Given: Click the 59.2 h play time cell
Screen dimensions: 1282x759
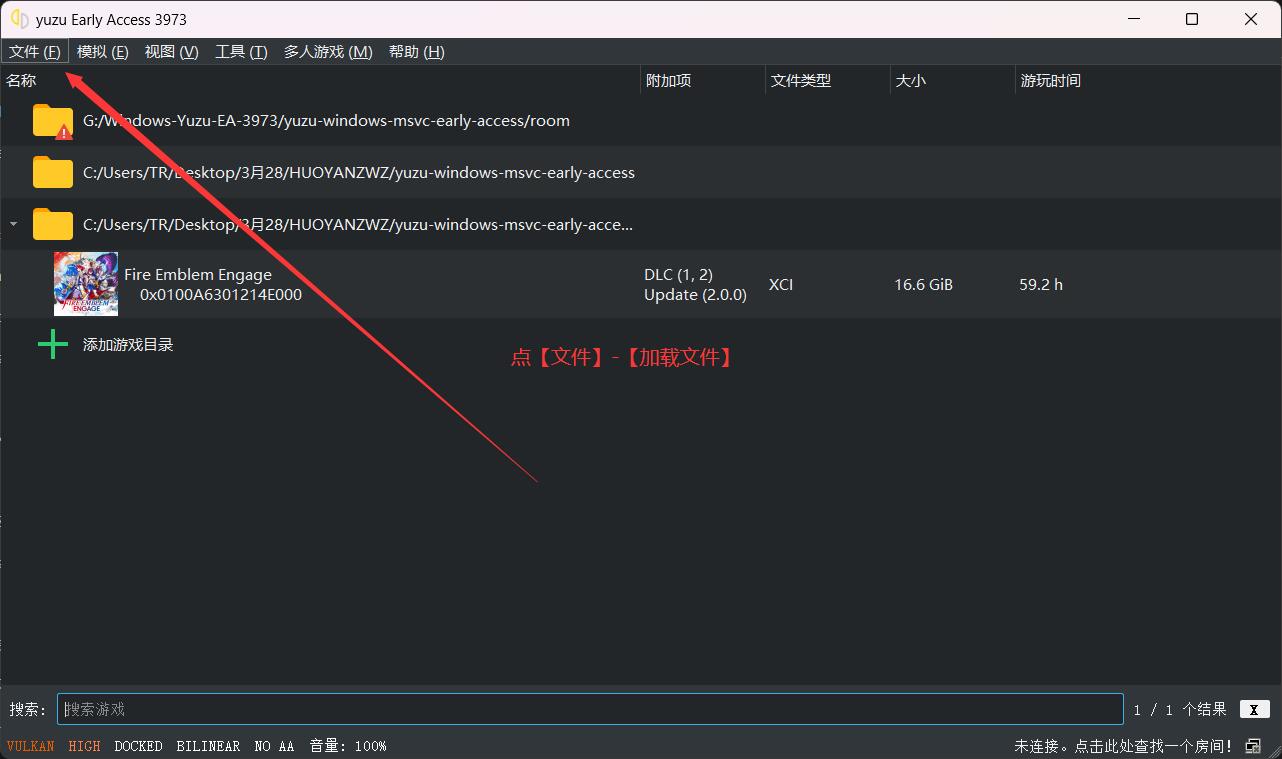Looking at the screenshot, I should click(1041, 284).
